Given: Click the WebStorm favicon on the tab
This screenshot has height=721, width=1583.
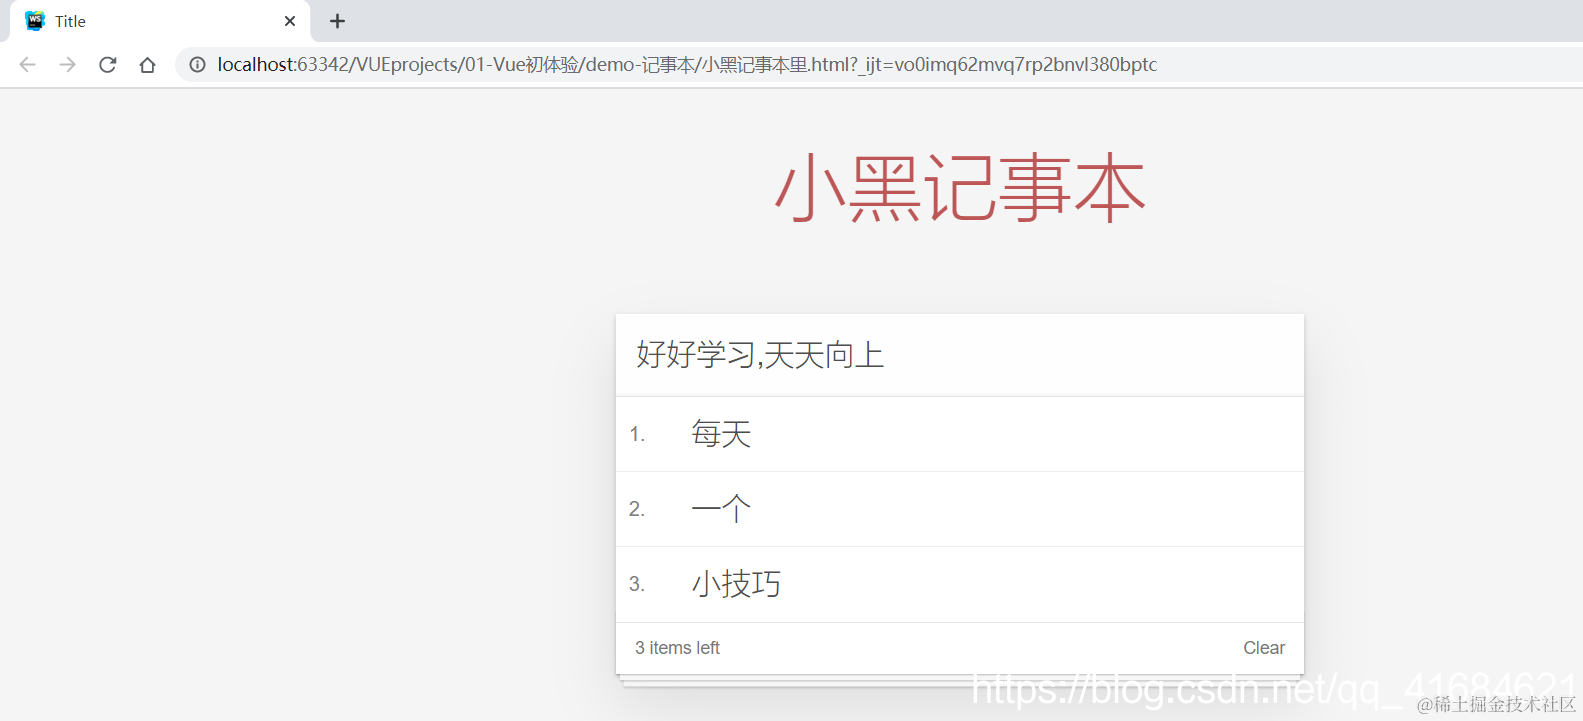Looking at the screenshot, I should pyautogui.click(x=35, y=21).
